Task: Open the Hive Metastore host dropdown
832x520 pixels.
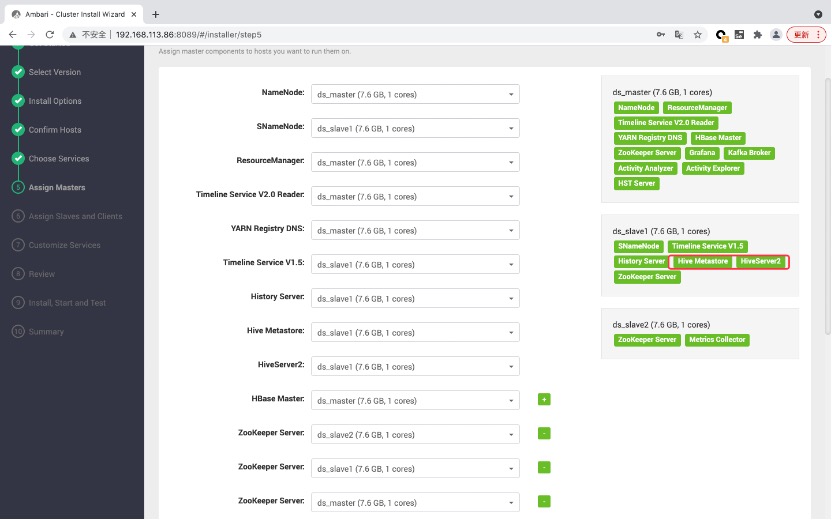Action: tap(415, 332)
